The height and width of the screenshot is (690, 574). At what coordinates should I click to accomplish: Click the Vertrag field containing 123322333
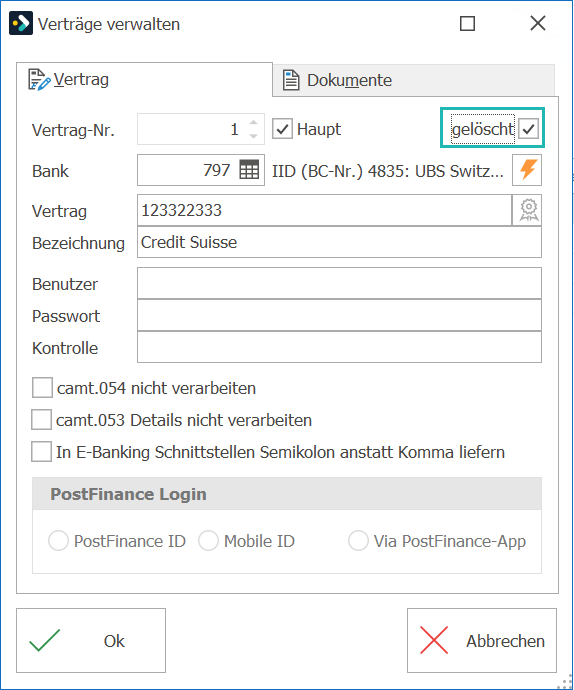tap(324, 210)
